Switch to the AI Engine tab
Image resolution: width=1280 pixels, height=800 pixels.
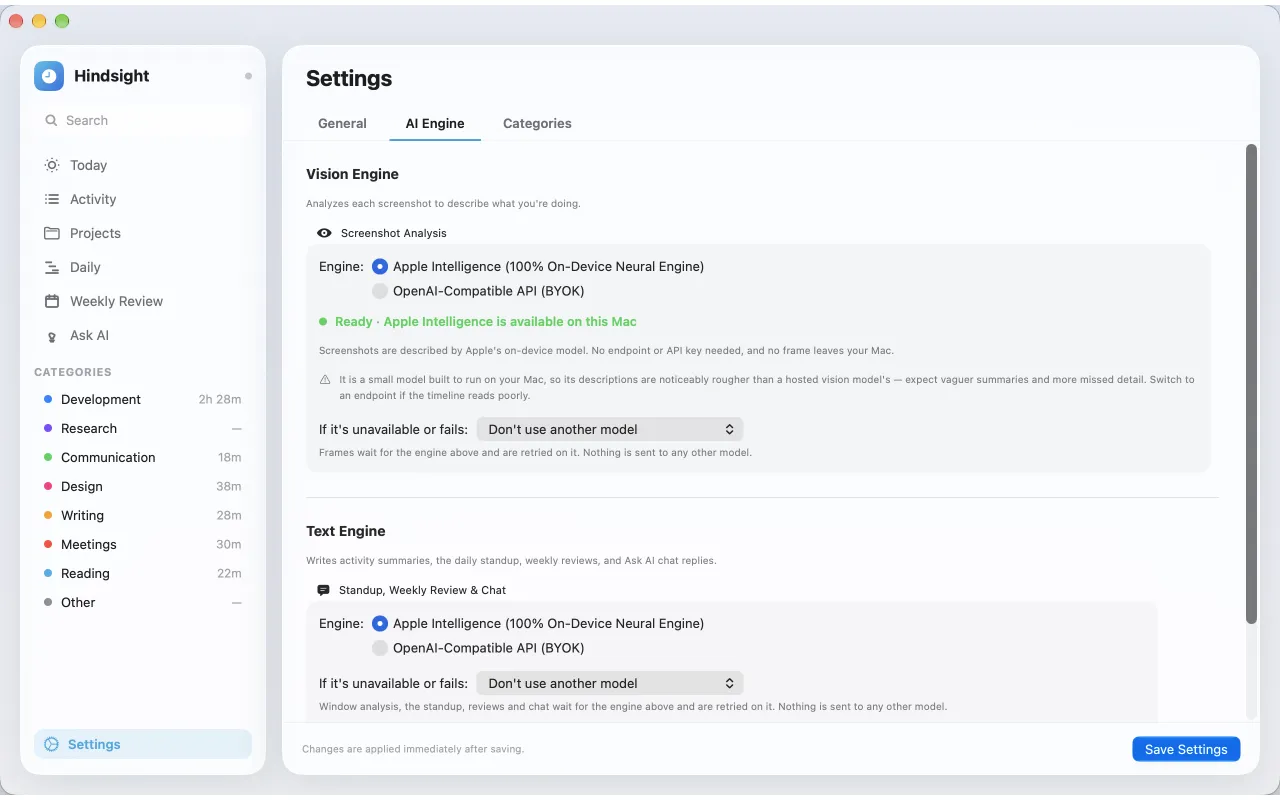(435, 123)
